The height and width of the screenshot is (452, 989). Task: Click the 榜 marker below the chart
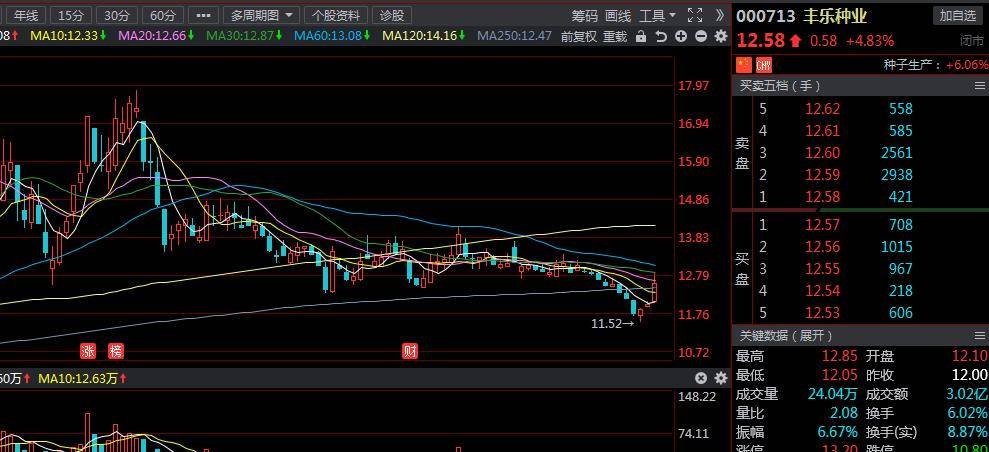(116, 350)
